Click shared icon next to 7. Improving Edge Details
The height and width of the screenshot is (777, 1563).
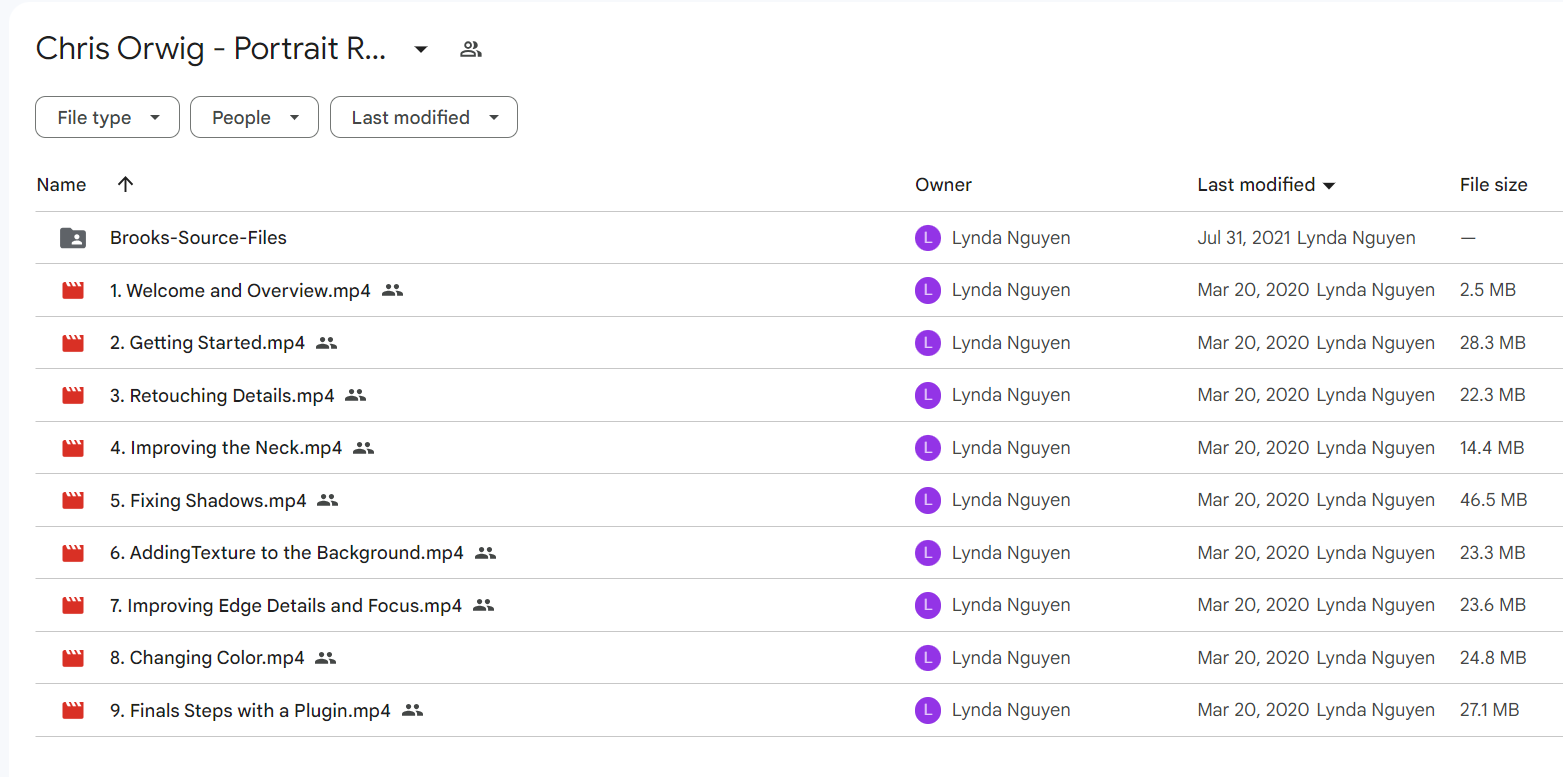coord(484,605)
